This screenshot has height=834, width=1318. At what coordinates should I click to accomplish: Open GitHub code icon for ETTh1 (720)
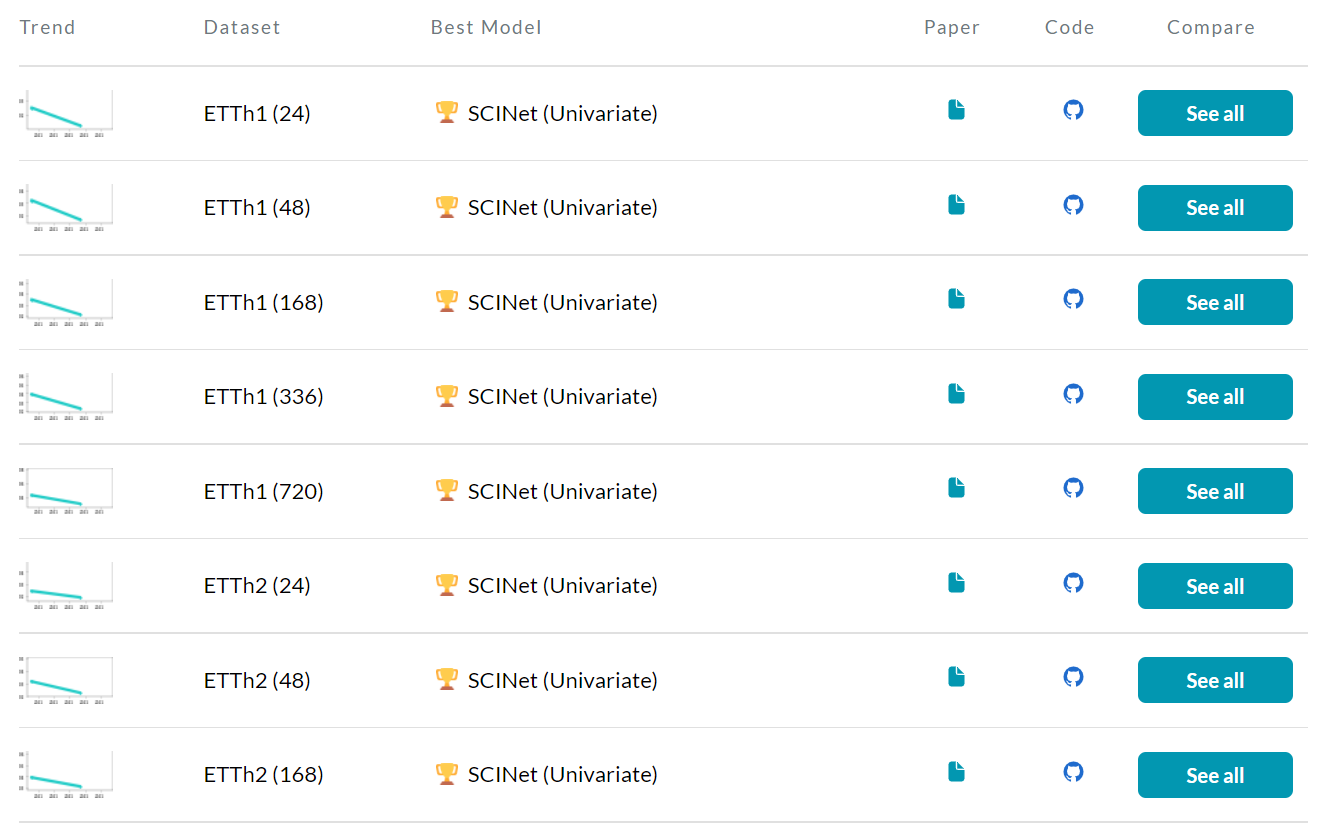point(1073,488)
